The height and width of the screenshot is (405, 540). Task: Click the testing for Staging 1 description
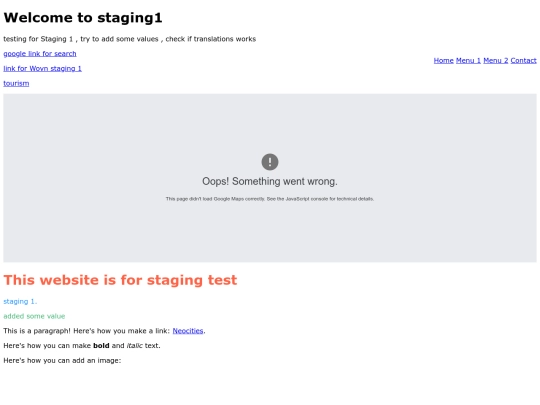(129, 39)
